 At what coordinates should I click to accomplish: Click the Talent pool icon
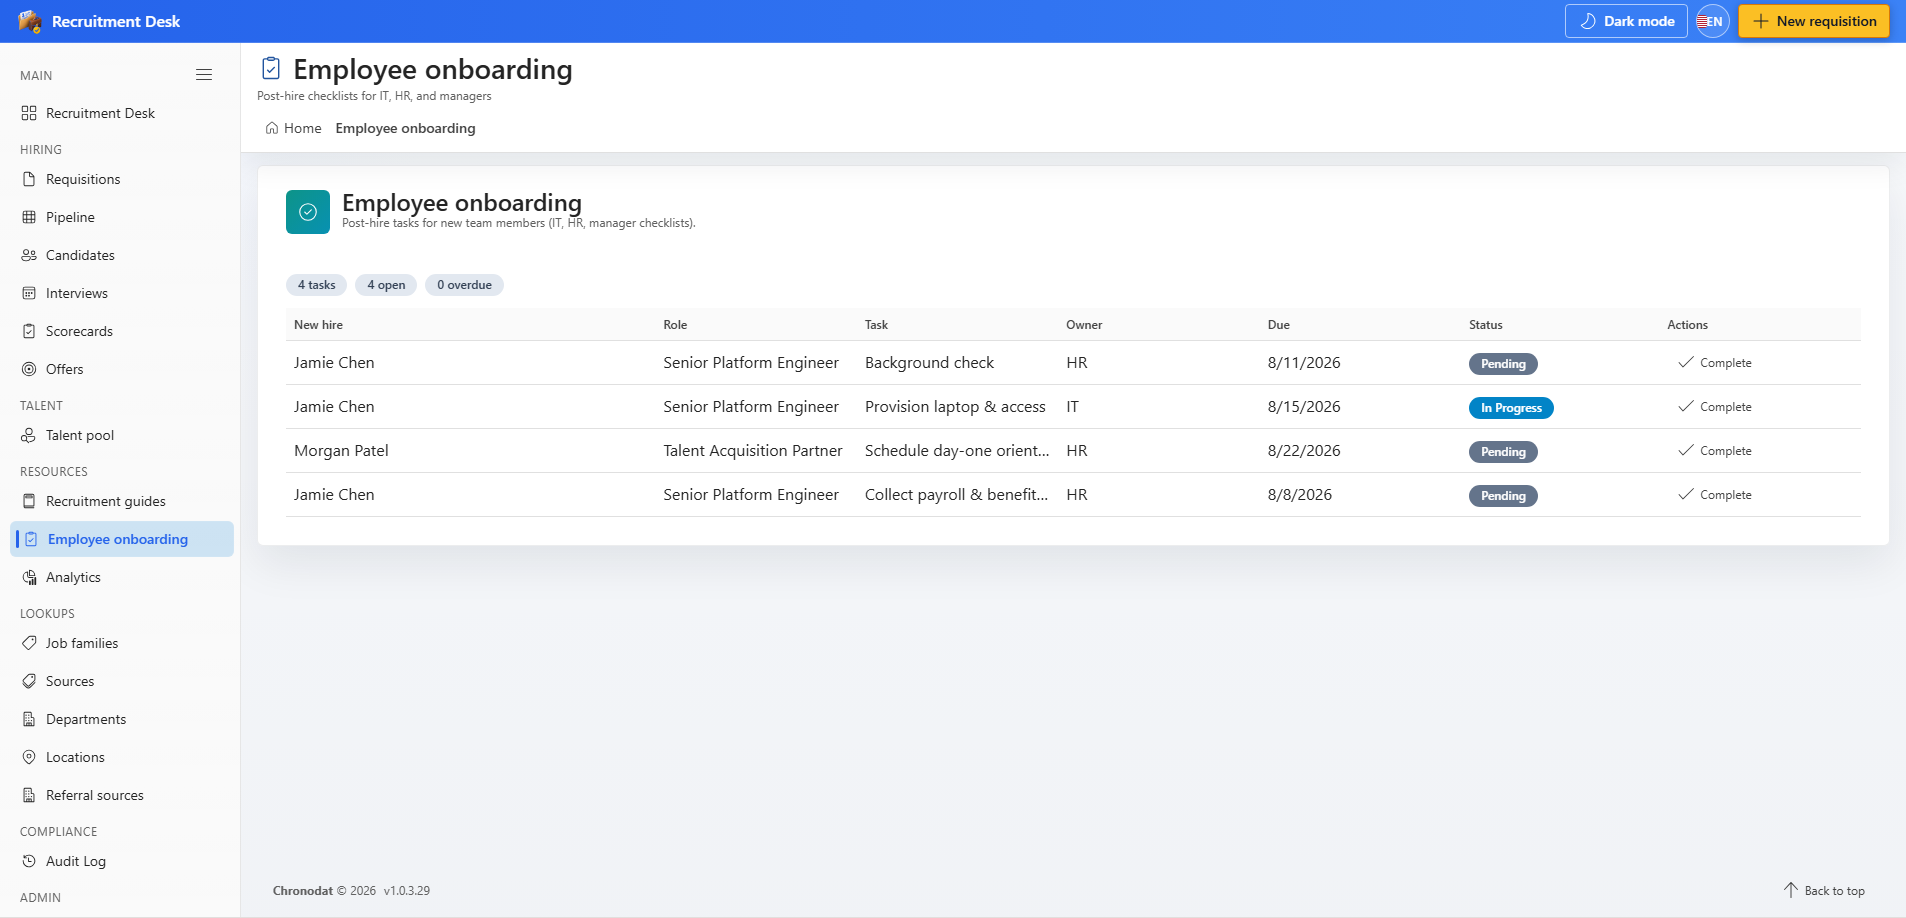29,435
